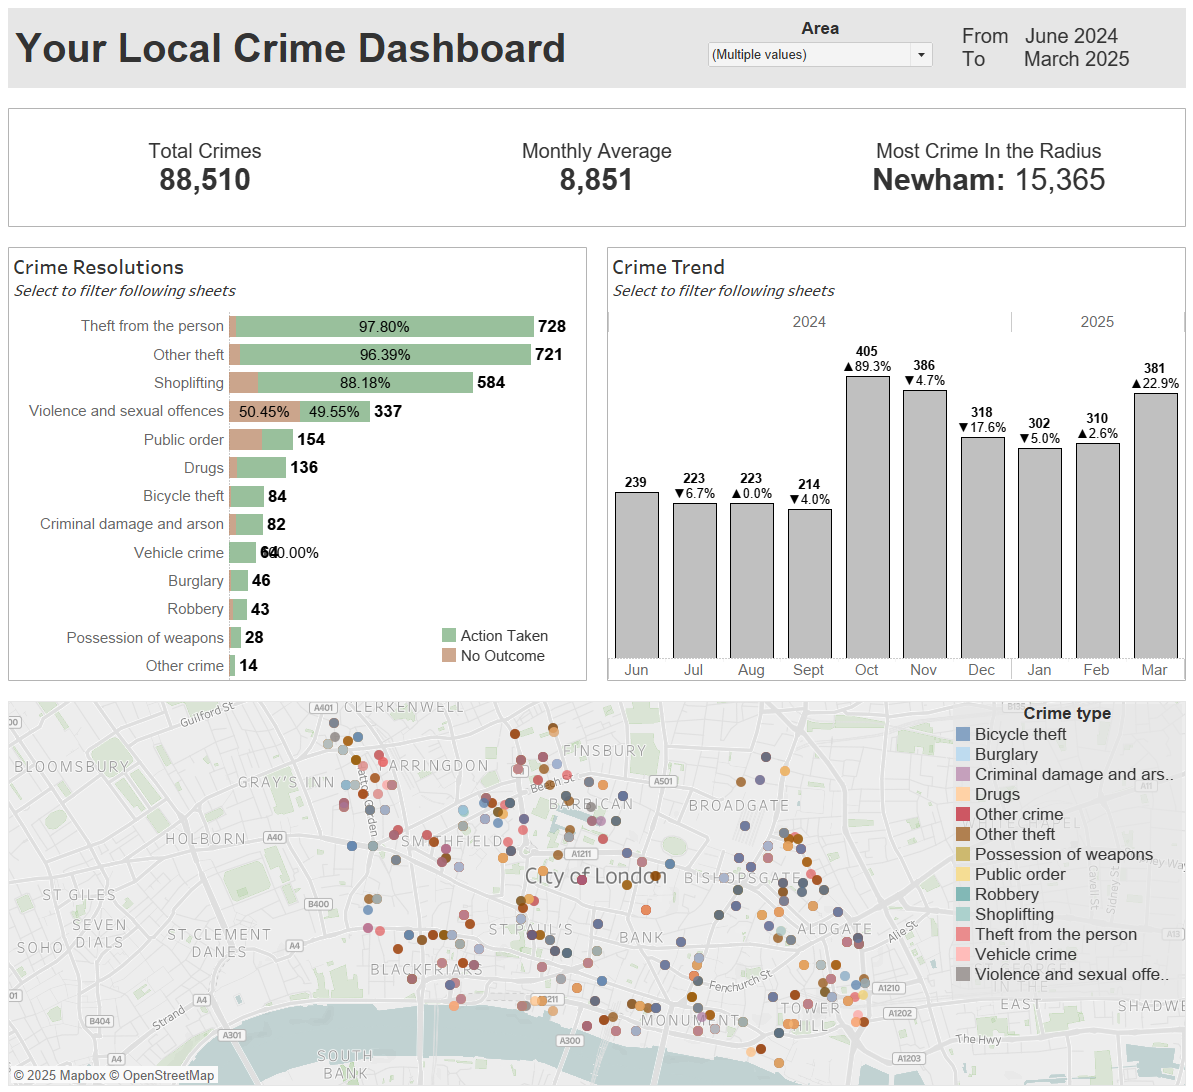Viewport: 1193px width, 1092px height.
Task: Select the January trend bar showing 302
Action: click(1040, 553)
